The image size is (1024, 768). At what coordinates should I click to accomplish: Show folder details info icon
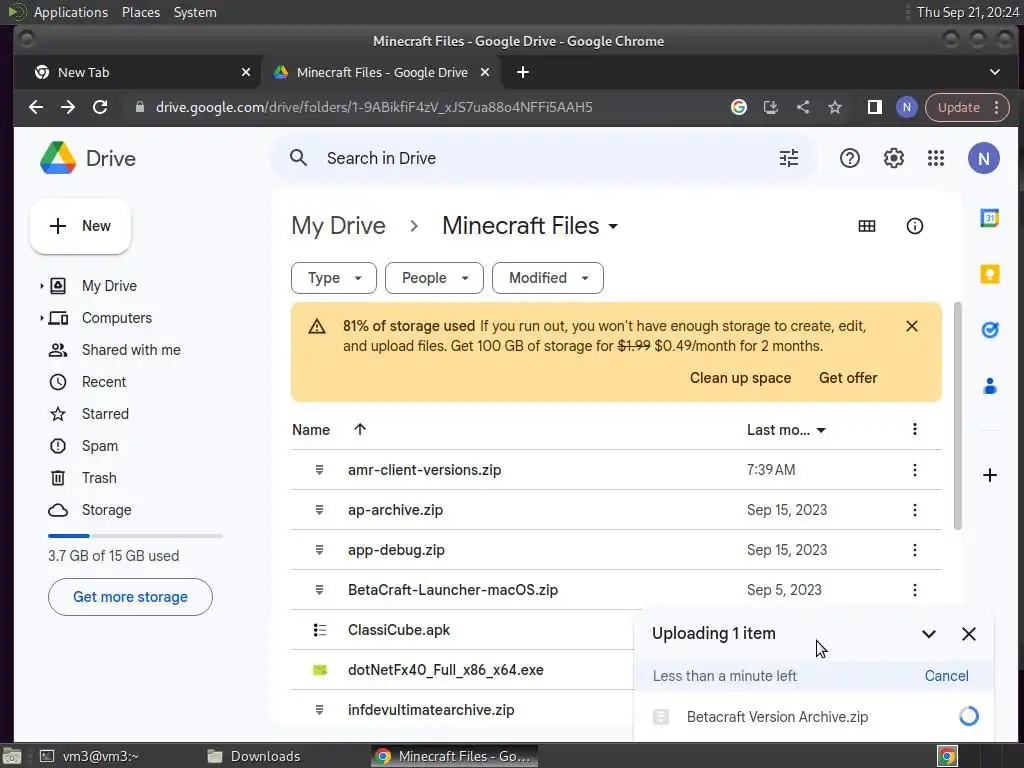coord(914,226)
